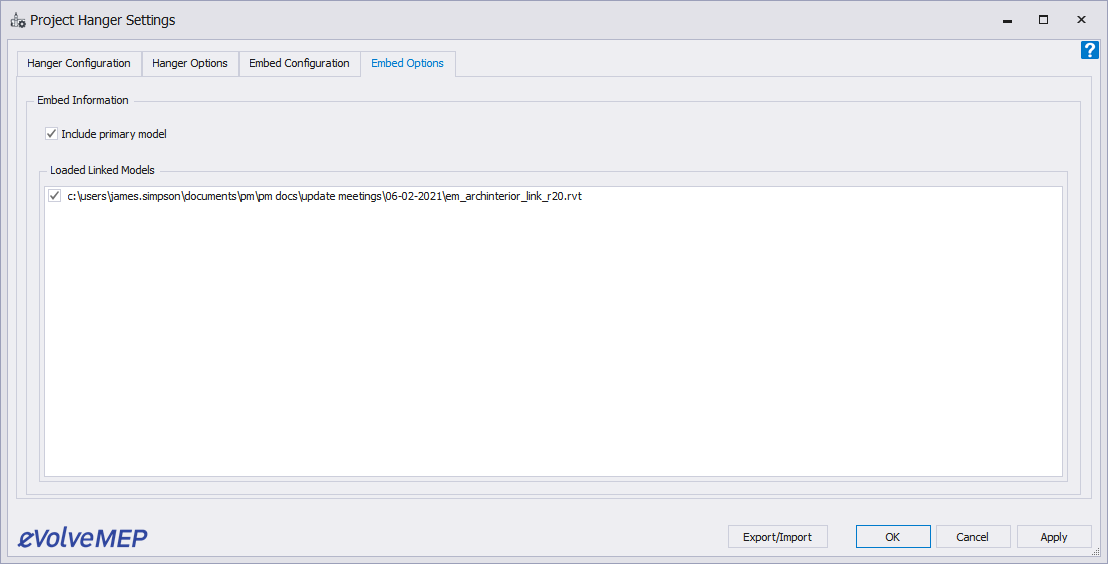Click the Export/Import button
The width and height of the screenshot is (1108, 564).
(x=777, y=536)
